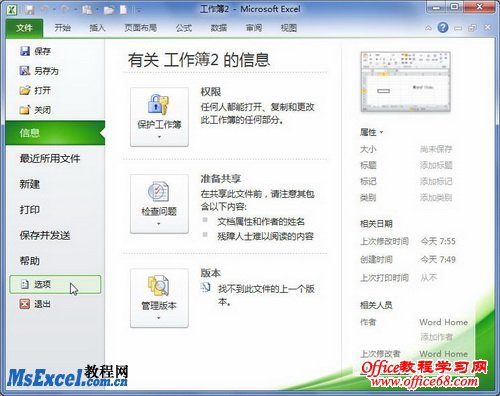Click the Permissions (权限) heading

pyautogui.click(x=211, y=92)
